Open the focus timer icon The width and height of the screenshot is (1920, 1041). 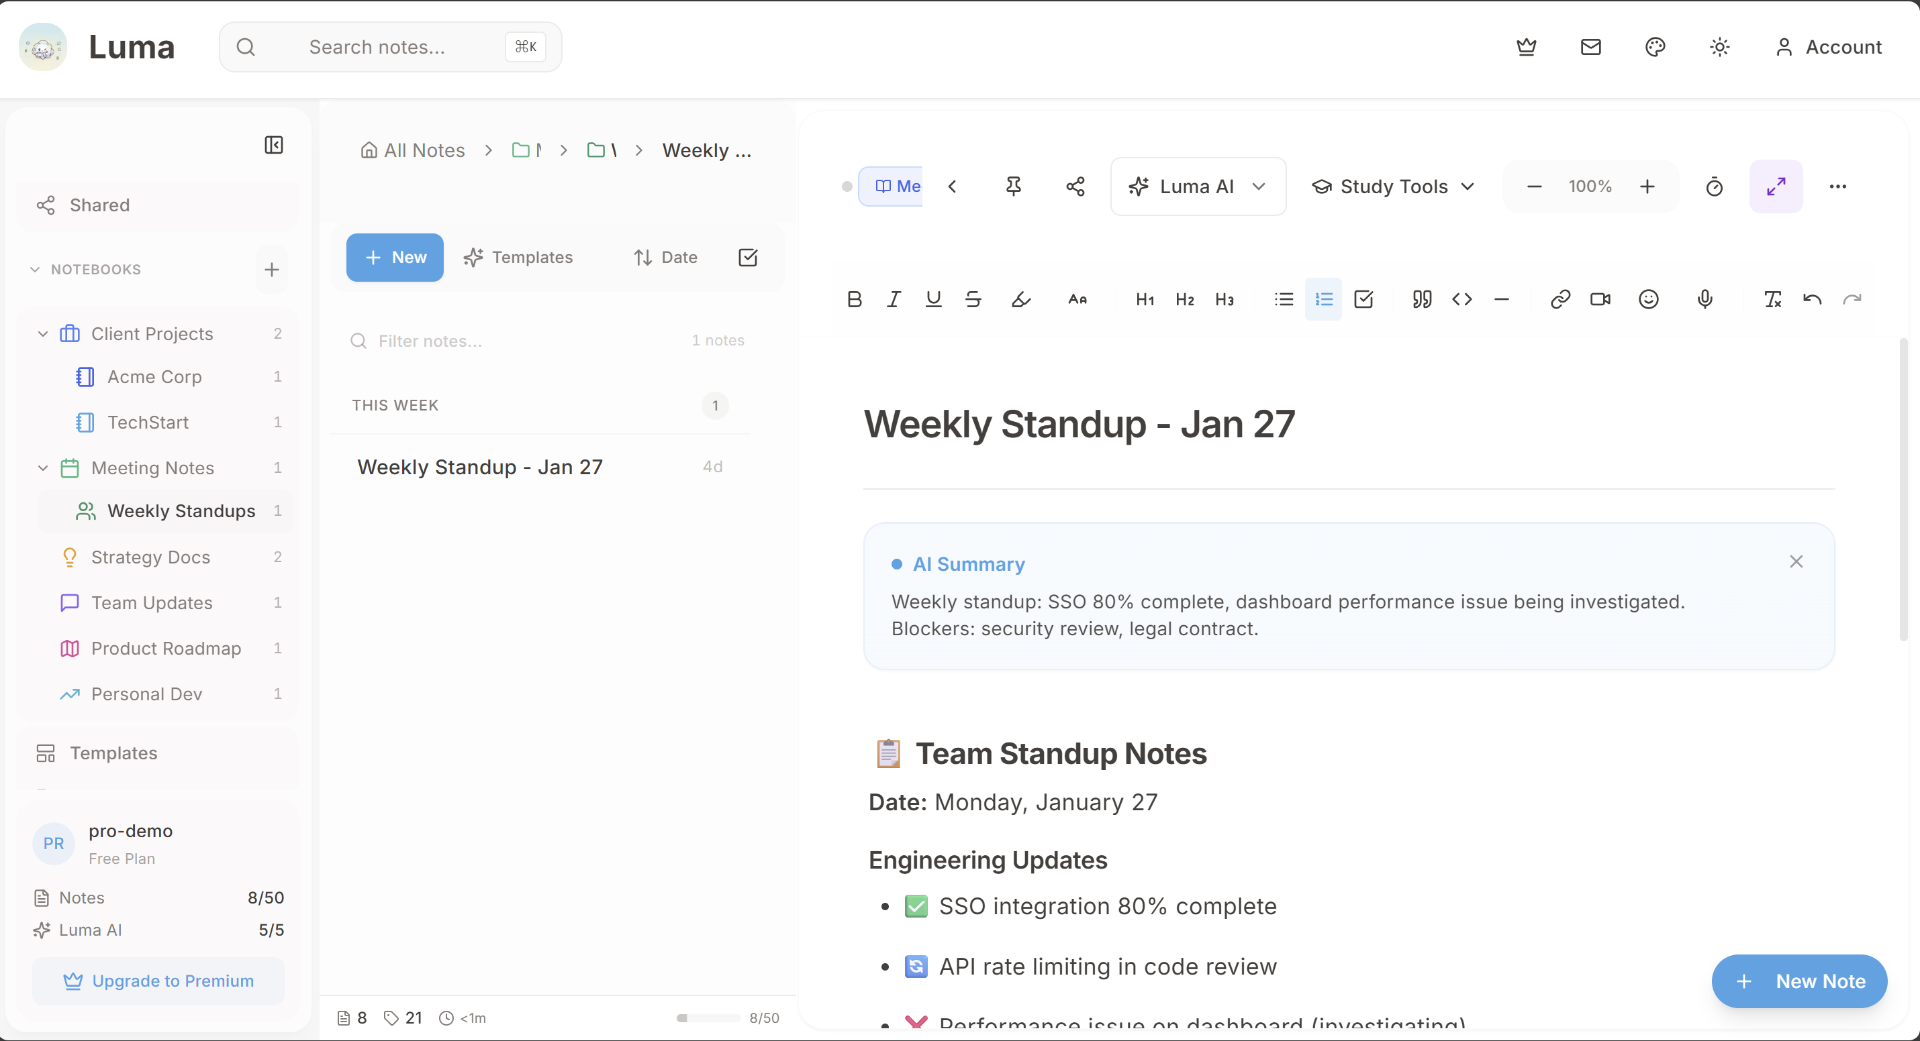pos(1714,186)
